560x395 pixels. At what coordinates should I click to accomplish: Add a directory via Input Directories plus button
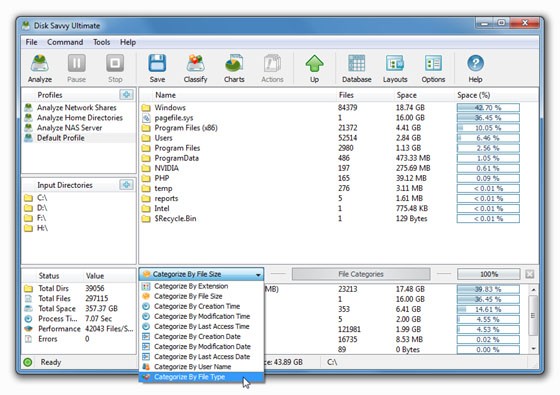coord(126,185)
